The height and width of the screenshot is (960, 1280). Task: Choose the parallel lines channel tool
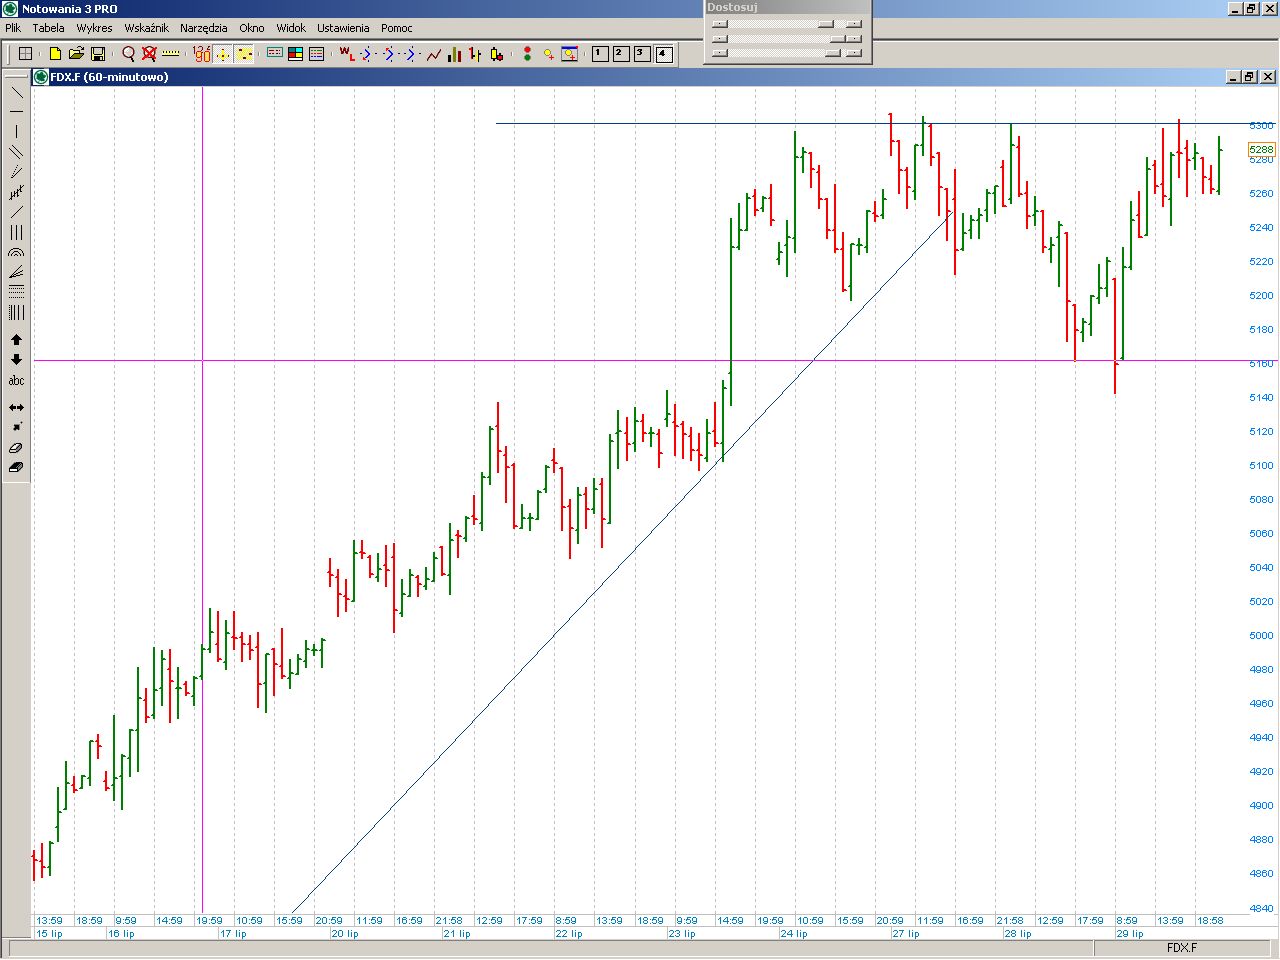(x=16, y=152)
